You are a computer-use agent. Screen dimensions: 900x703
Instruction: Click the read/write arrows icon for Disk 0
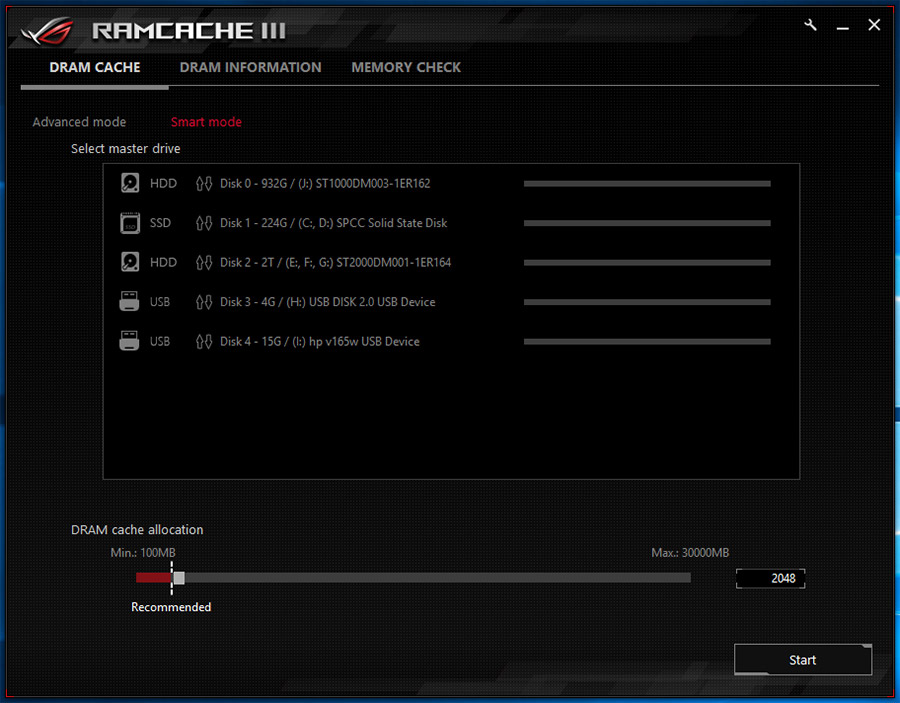(x=204, y=184)
